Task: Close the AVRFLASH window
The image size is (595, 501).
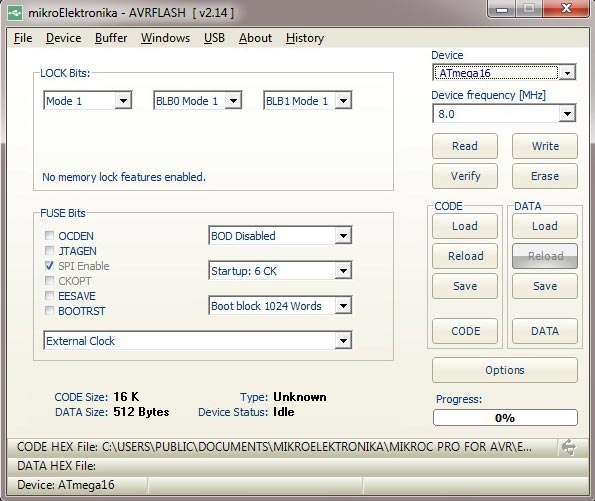Action: click(567, 8)
